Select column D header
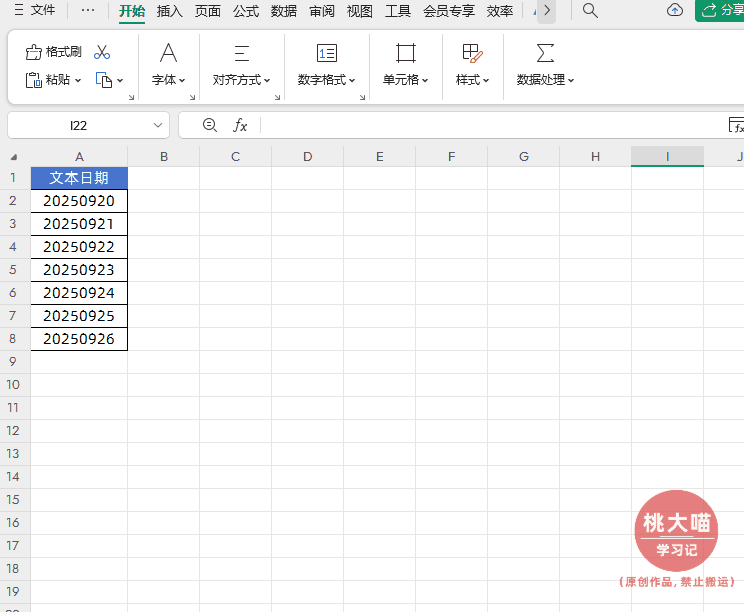This screenshot has width=744, height=612. [307, 157]
